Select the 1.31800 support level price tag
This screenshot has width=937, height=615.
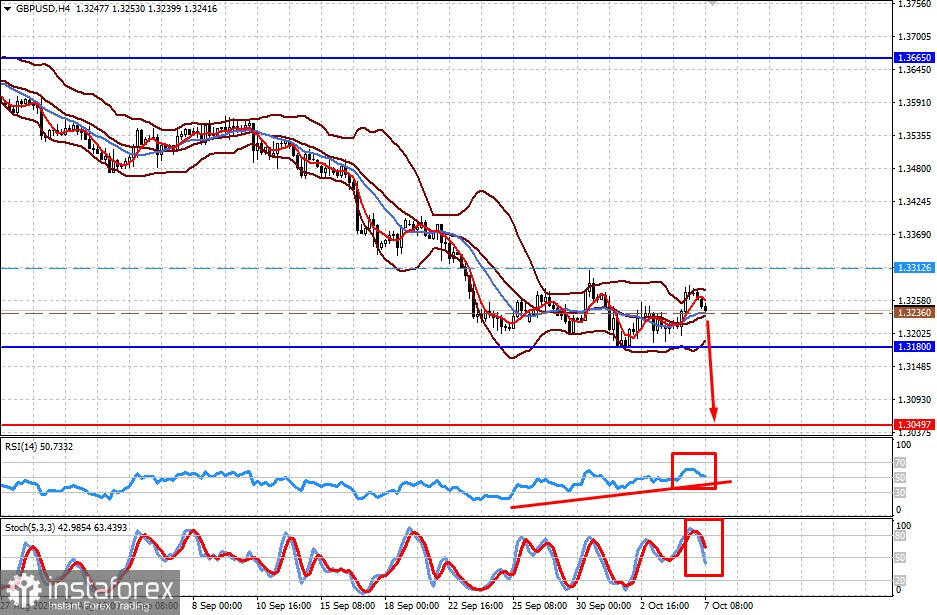click(914, 347)
